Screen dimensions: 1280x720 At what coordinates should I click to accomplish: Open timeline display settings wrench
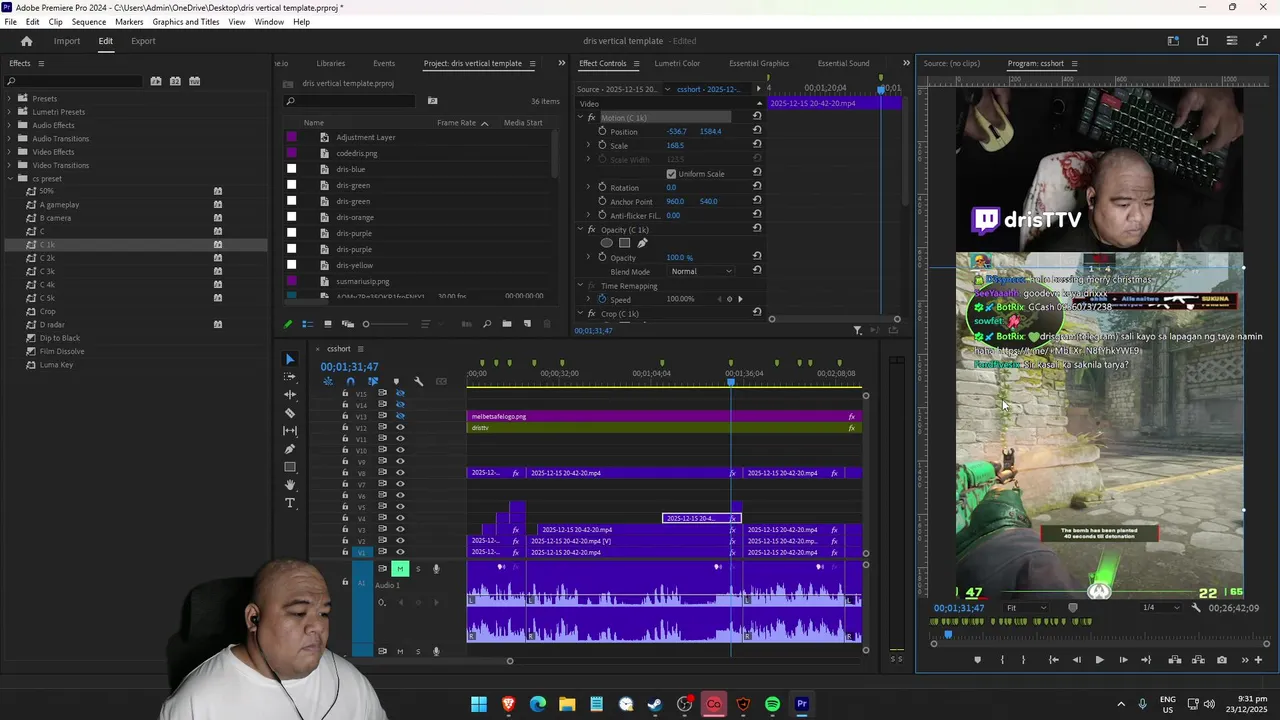(418, 381)
